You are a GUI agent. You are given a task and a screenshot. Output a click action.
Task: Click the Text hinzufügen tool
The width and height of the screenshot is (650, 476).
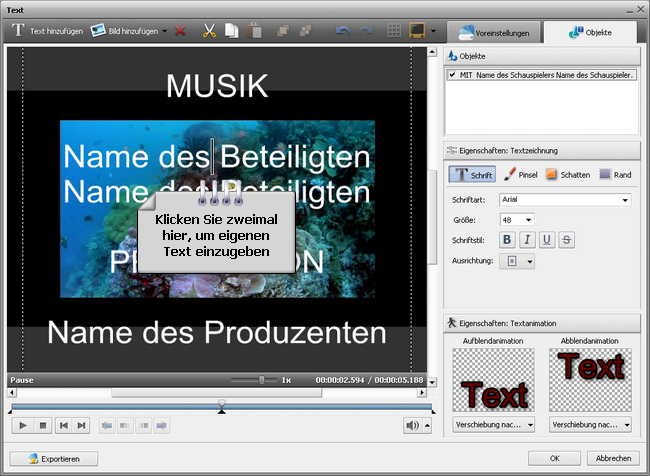click(47, 31)
